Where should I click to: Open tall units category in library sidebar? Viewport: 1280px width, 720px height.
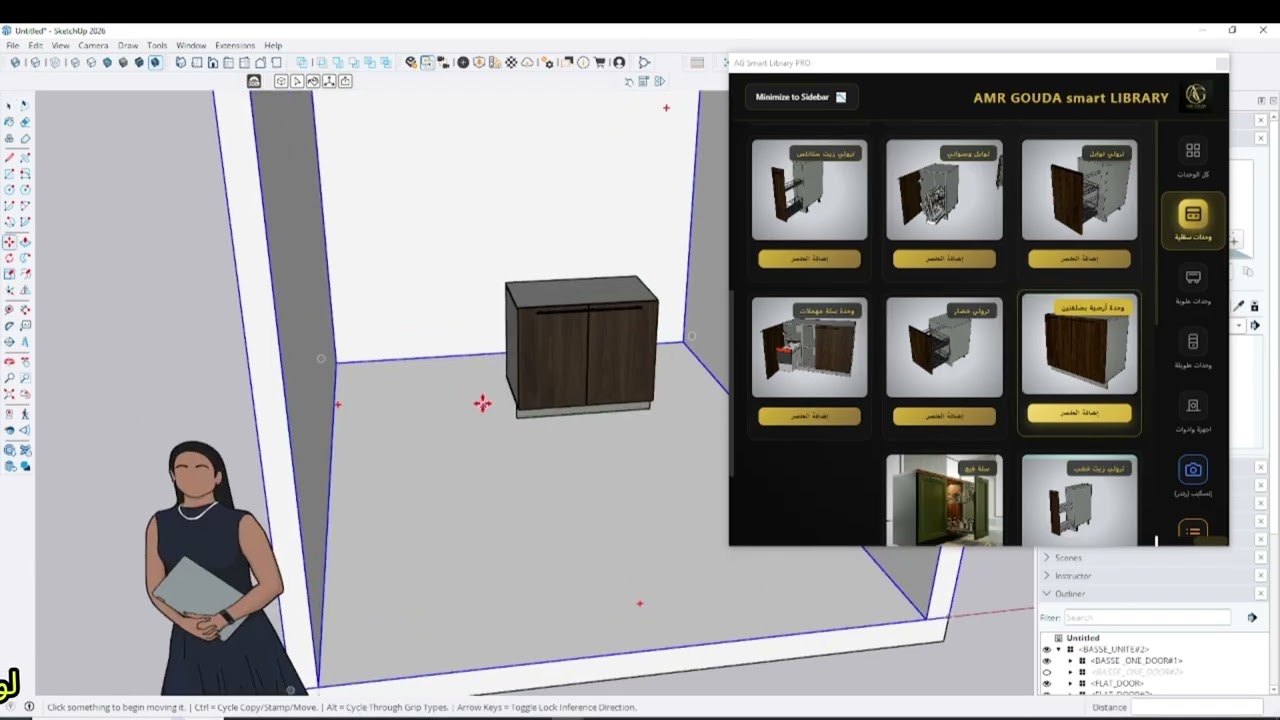(1193, 349)
